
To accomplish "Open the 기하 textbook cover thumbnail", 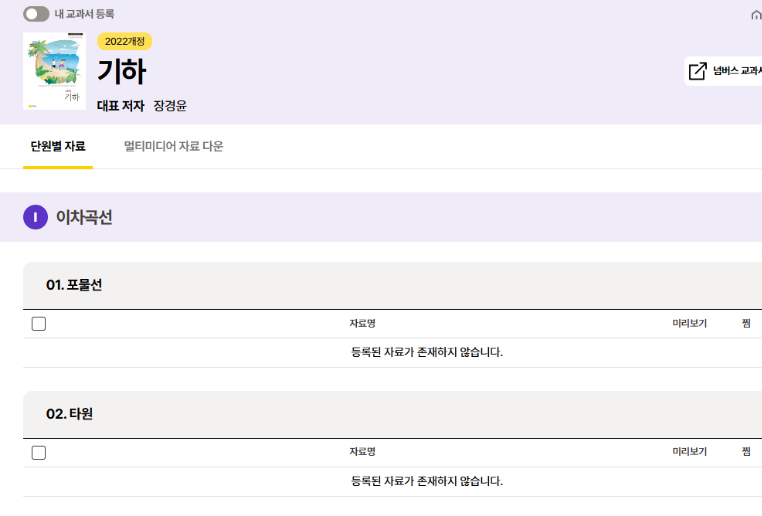I will (54, 71).
